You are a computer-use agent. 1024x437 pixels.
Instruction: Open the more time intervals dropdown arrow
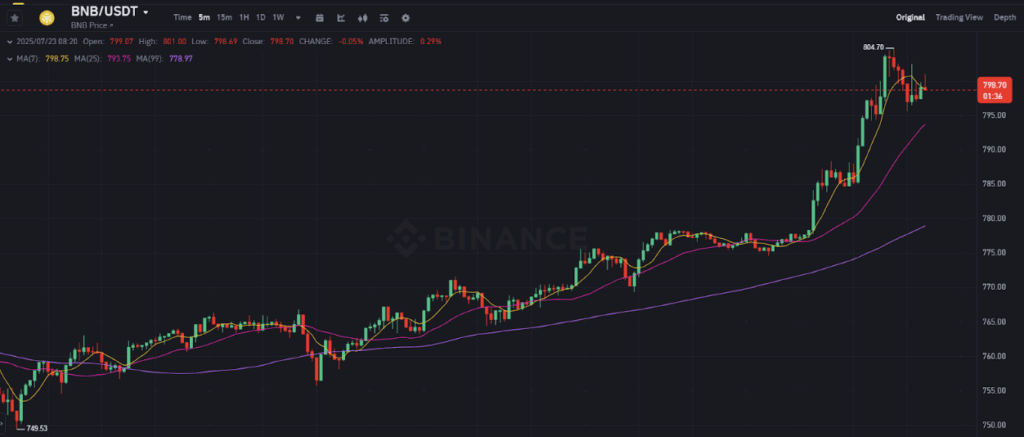(x=298, y=18)
